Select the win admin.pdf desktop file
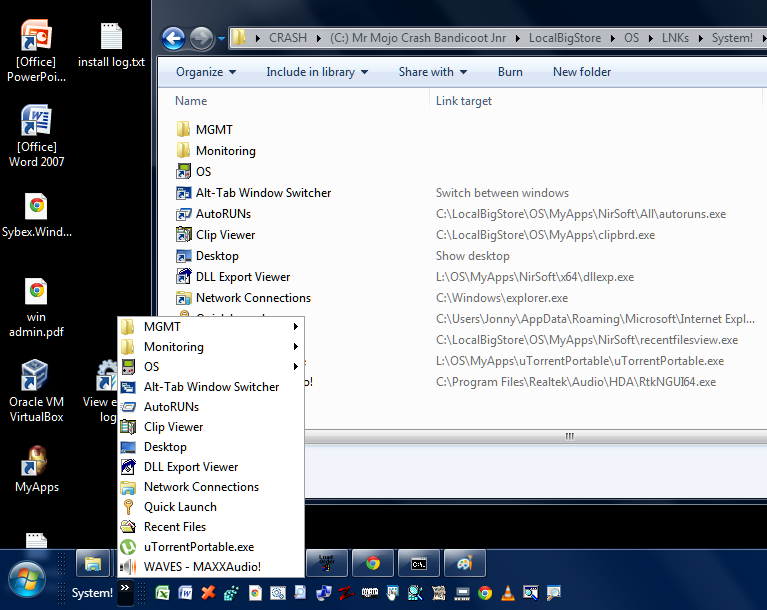 [x=36, y=307]
